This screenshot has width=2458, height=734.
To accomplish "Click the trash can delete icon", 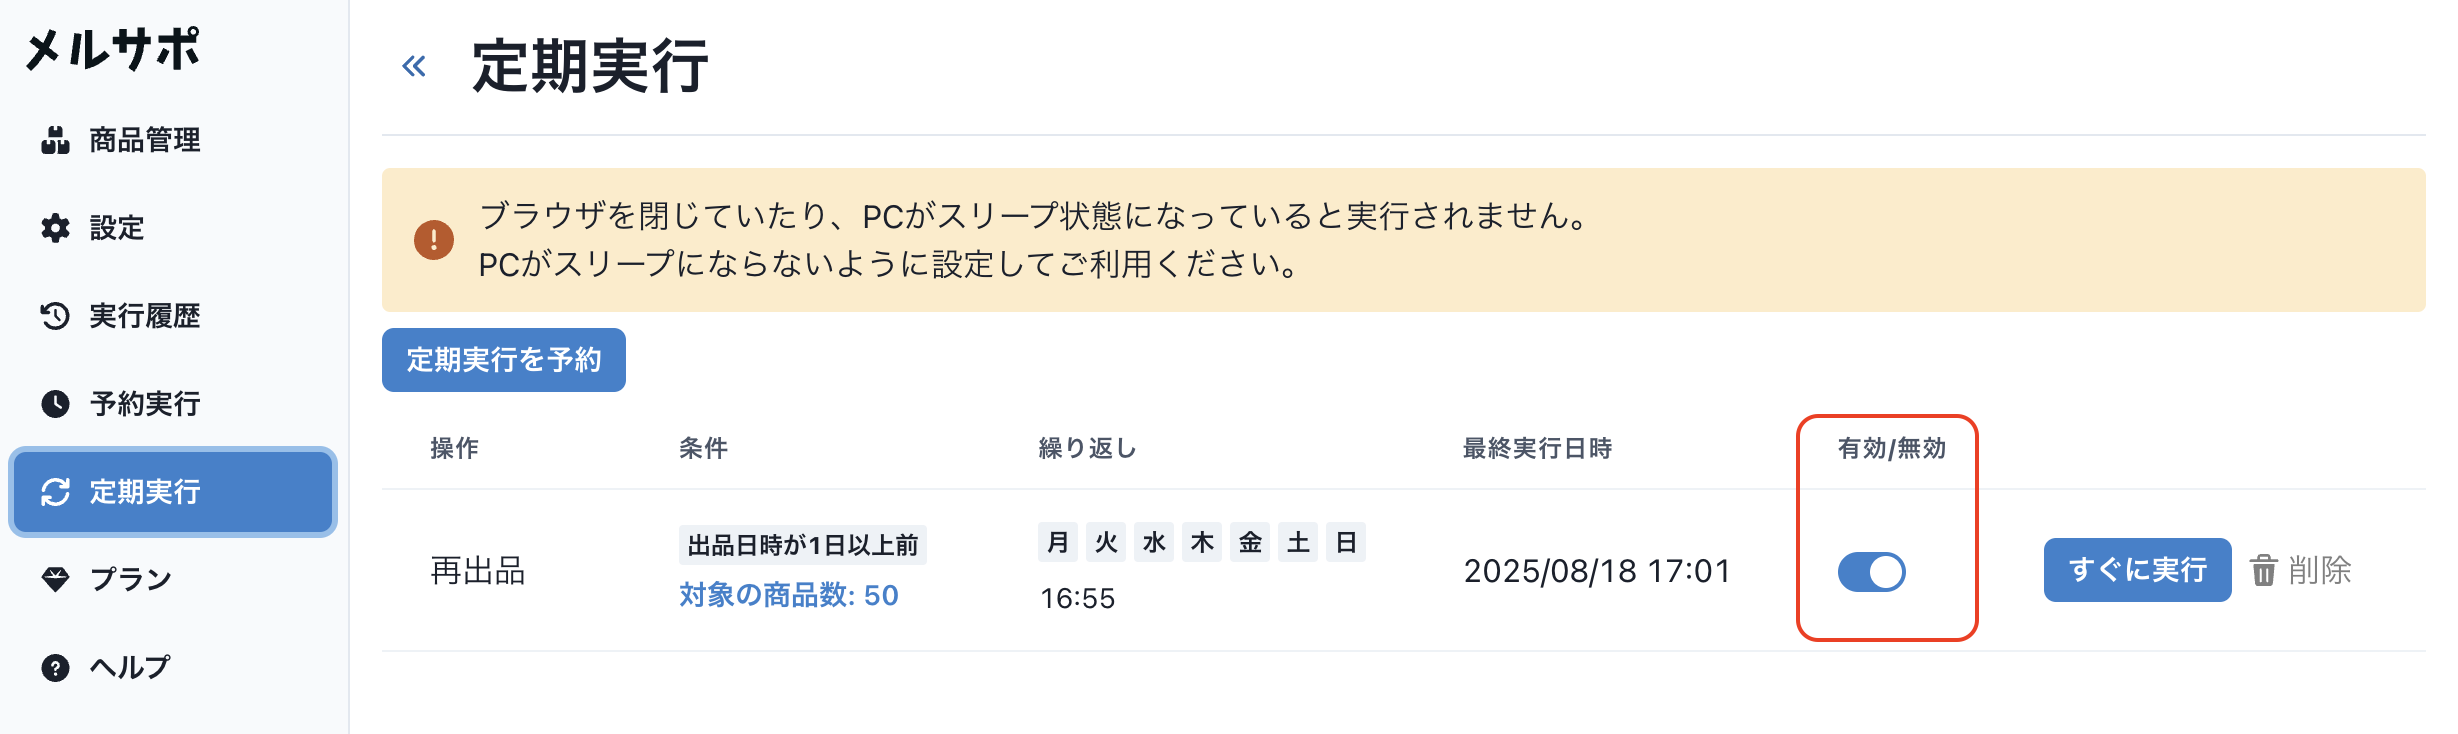I will [x=2263, y=570].
